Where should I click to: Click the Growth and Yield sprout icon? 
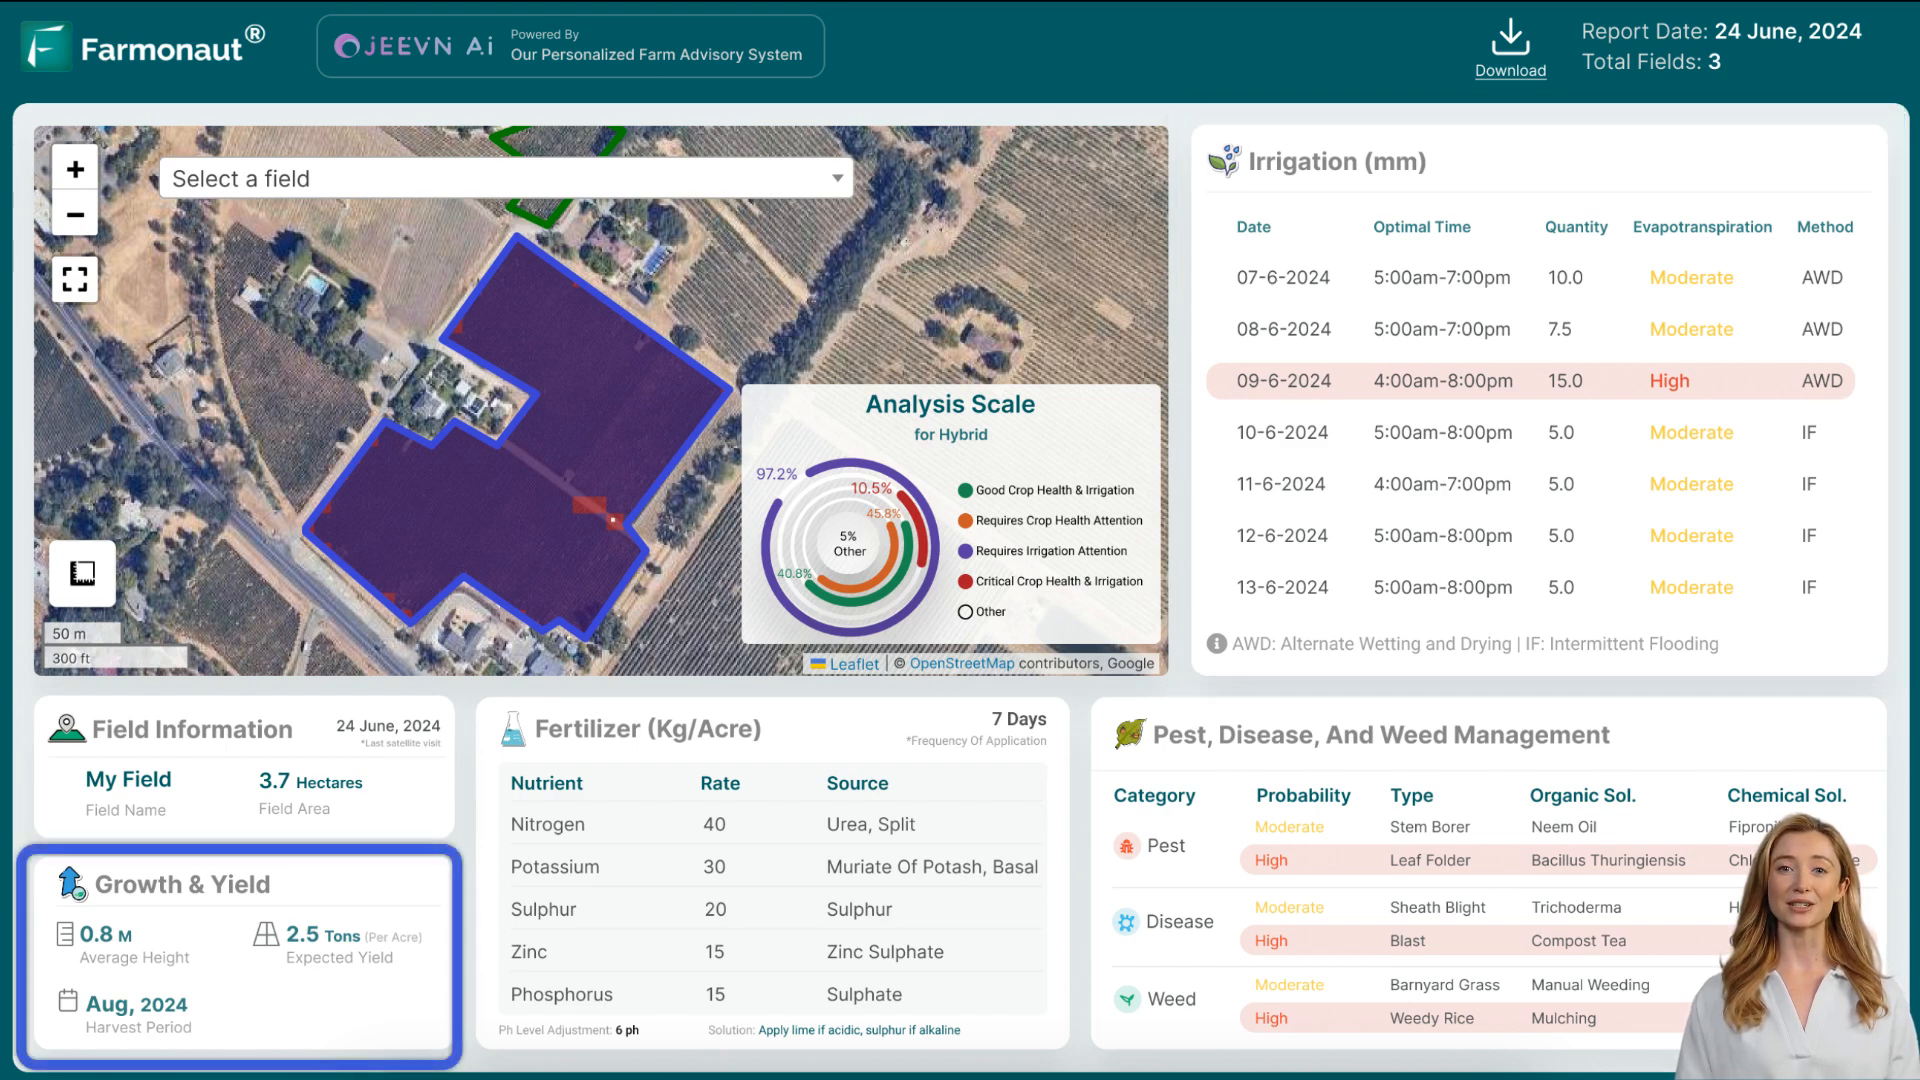tap(69, 882)
